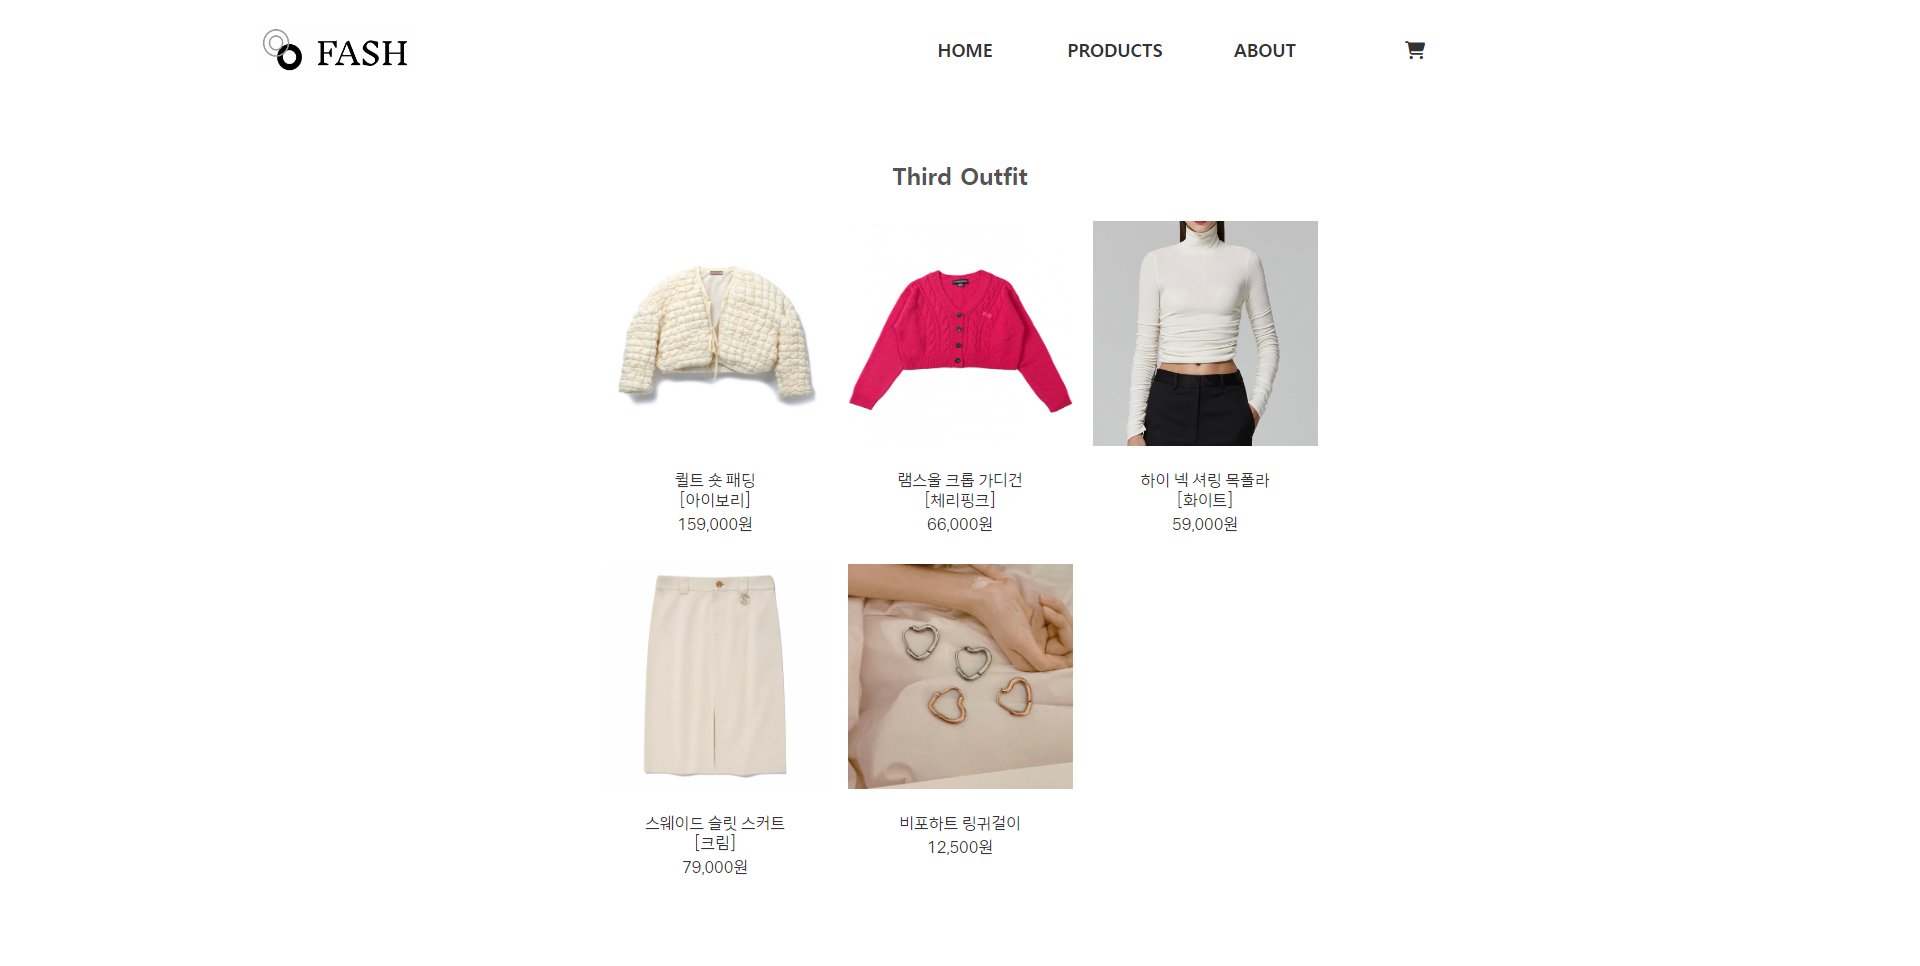This screenshot has width=1920, height=966.
Task: Select the cream suede skirt image
Action: 715,676
